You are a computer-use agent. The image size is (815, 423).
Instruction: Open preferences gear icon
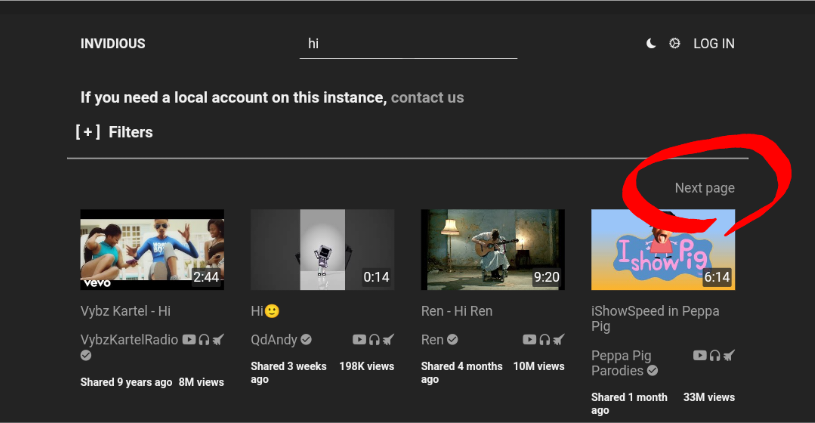(674, 44)
